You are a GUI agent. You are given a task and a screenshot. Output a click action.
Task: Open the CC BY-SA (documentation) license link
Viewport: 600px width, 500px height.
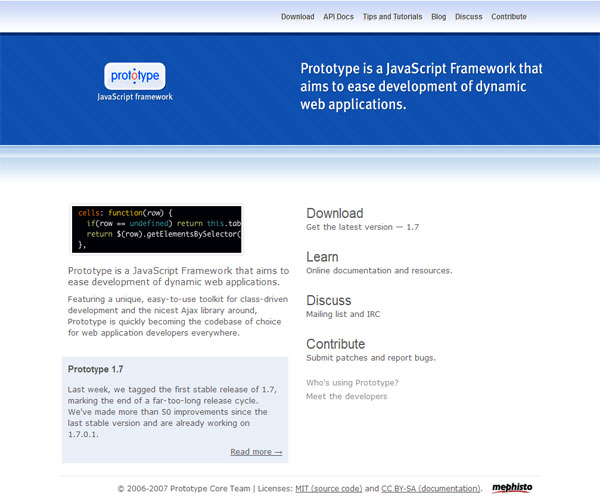(x=431, y=489)
